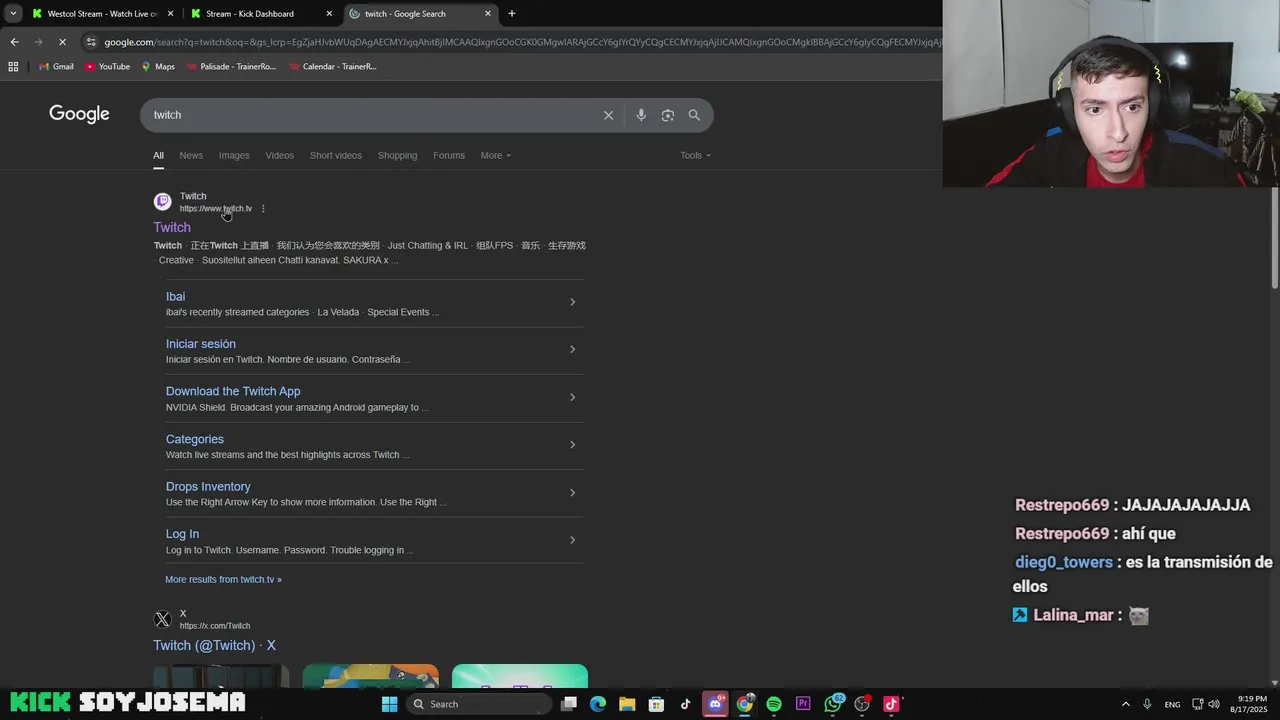Open Discord from taskbar
The width and height of the screenshot is (1280, 720).
715,704
